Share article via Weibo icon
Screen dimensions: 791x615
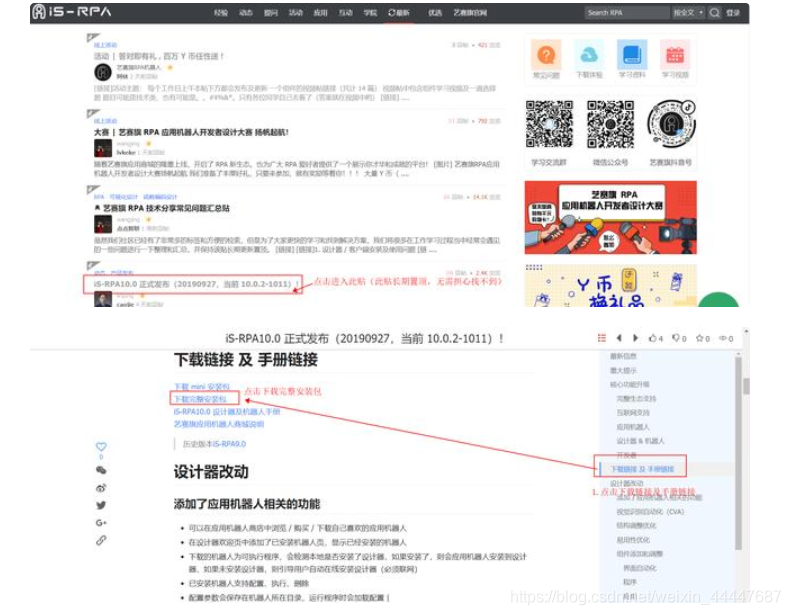click(x=101, y=488)
